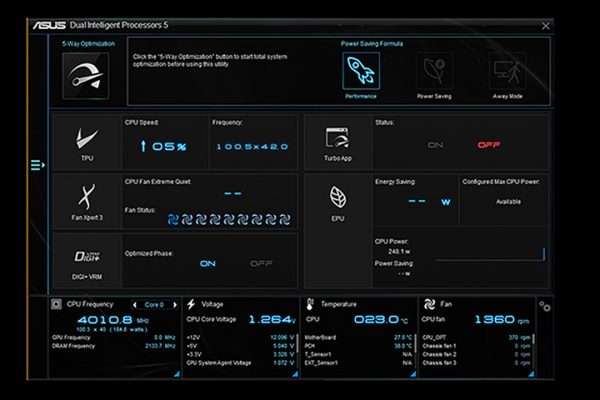Click the CPU Speed 05% readout

point(164,146)
